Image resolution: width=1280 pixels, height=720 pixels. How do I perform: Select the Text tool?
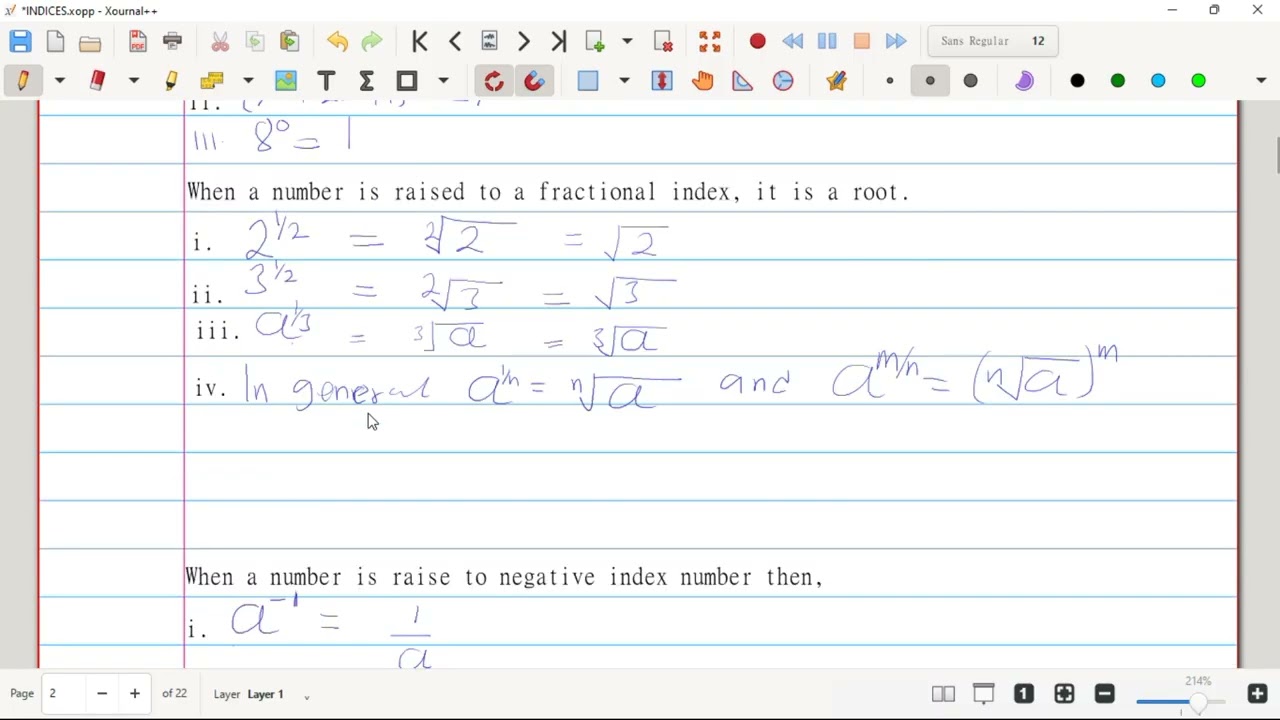click(x=326, y=81)
